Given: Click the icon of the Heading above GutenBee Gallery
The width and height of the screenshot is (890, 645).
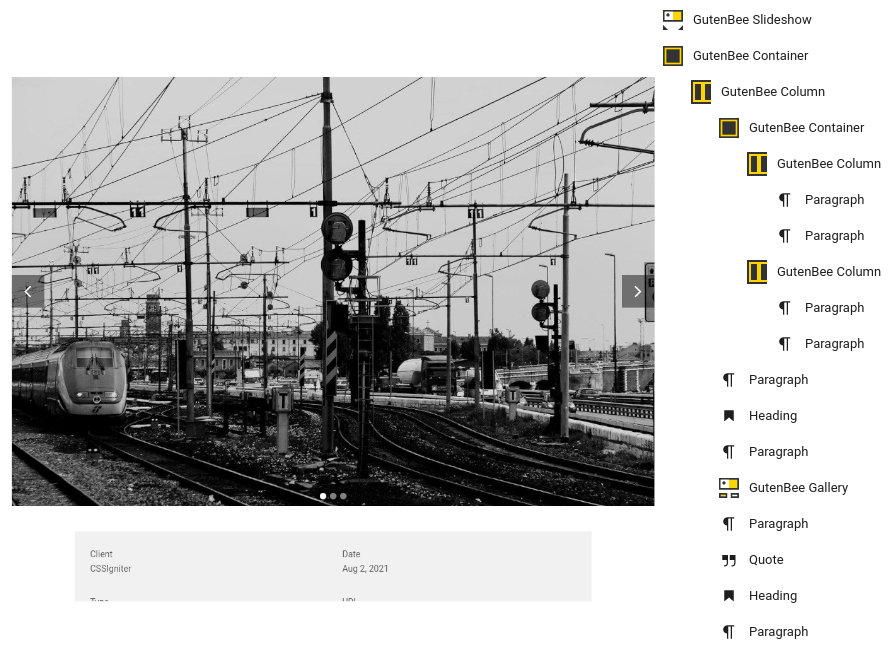Looking at the screenshot, I should (x=729, y=416).
